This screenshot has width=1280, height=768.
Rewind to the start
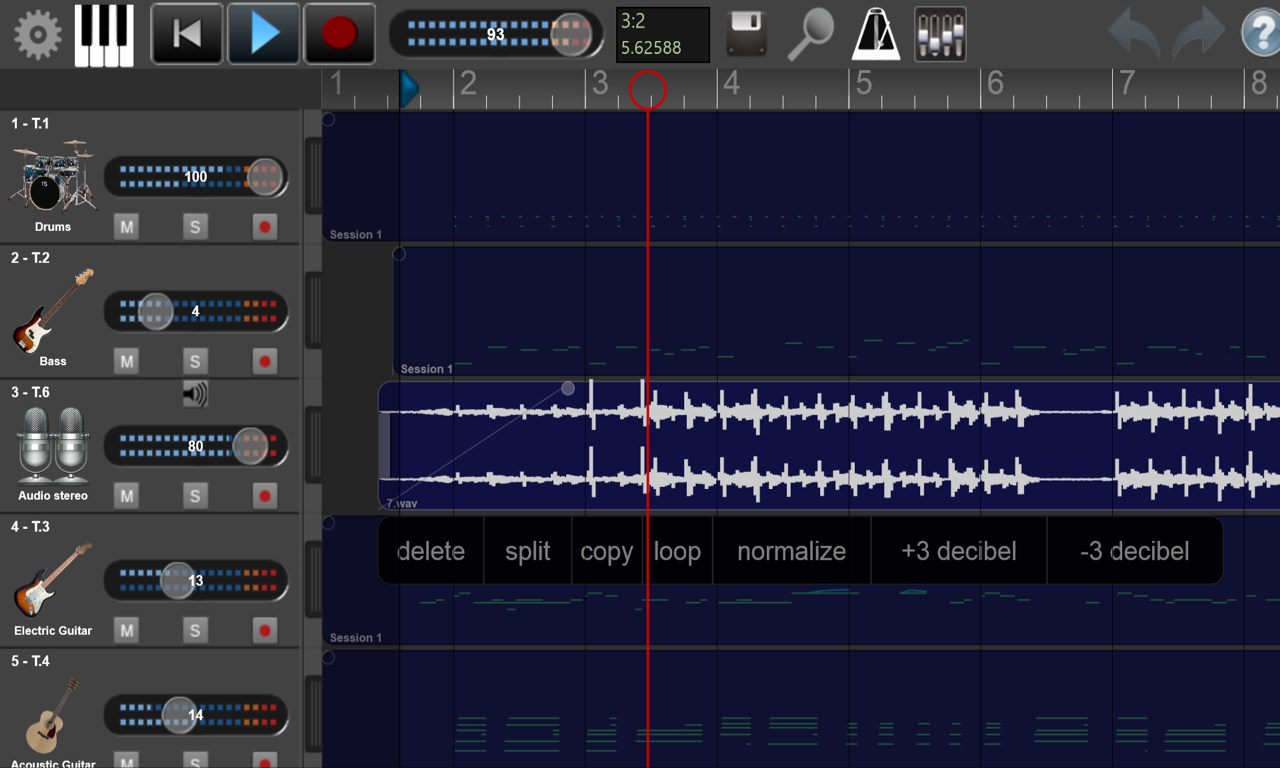pyautogui.click(x=187, y=34)
